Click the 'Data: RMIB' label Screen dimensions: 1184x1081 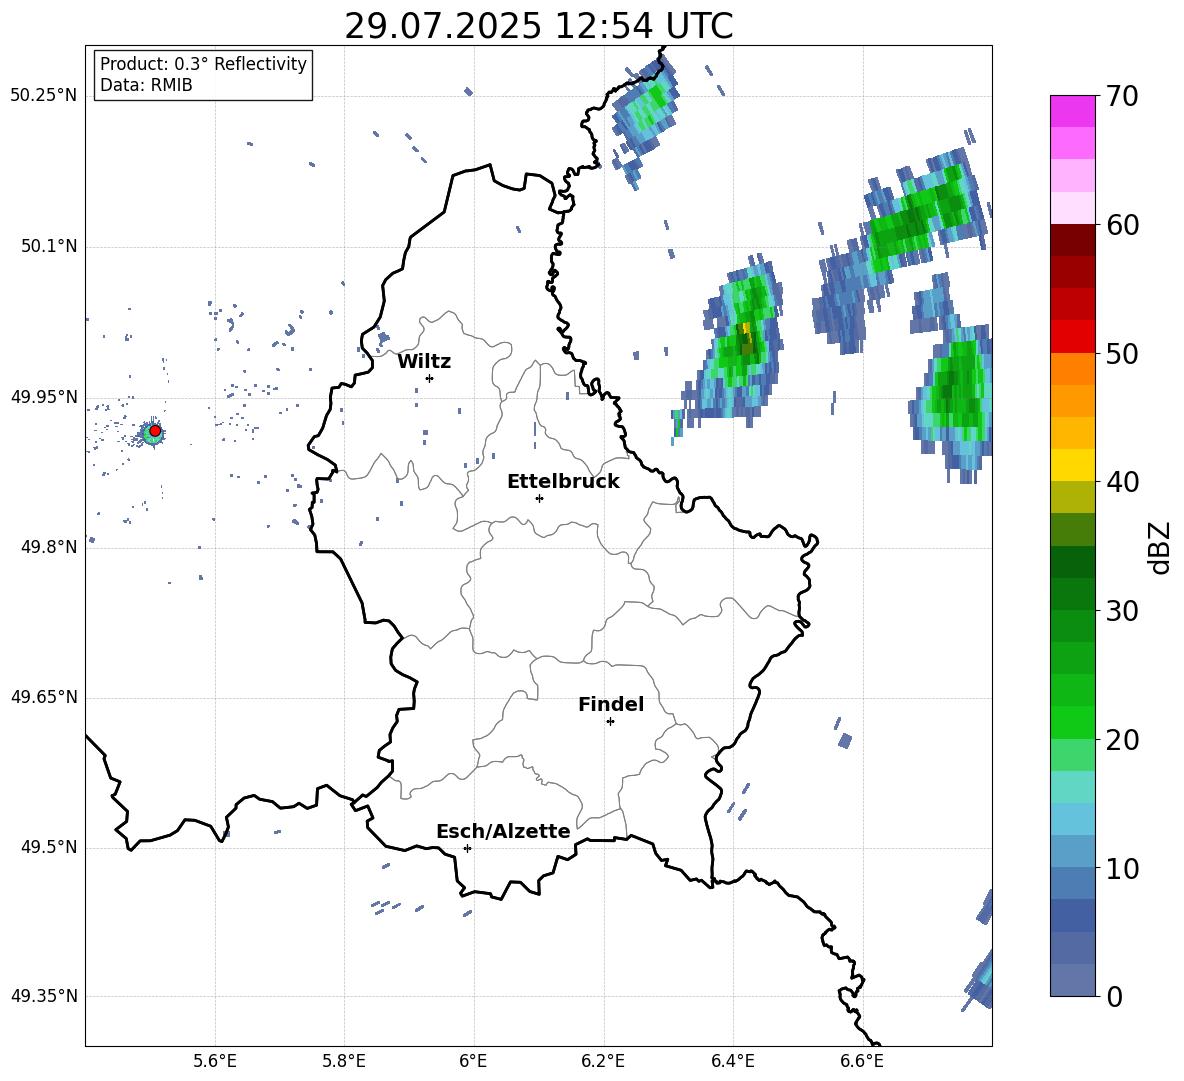[x=146, y=85]
